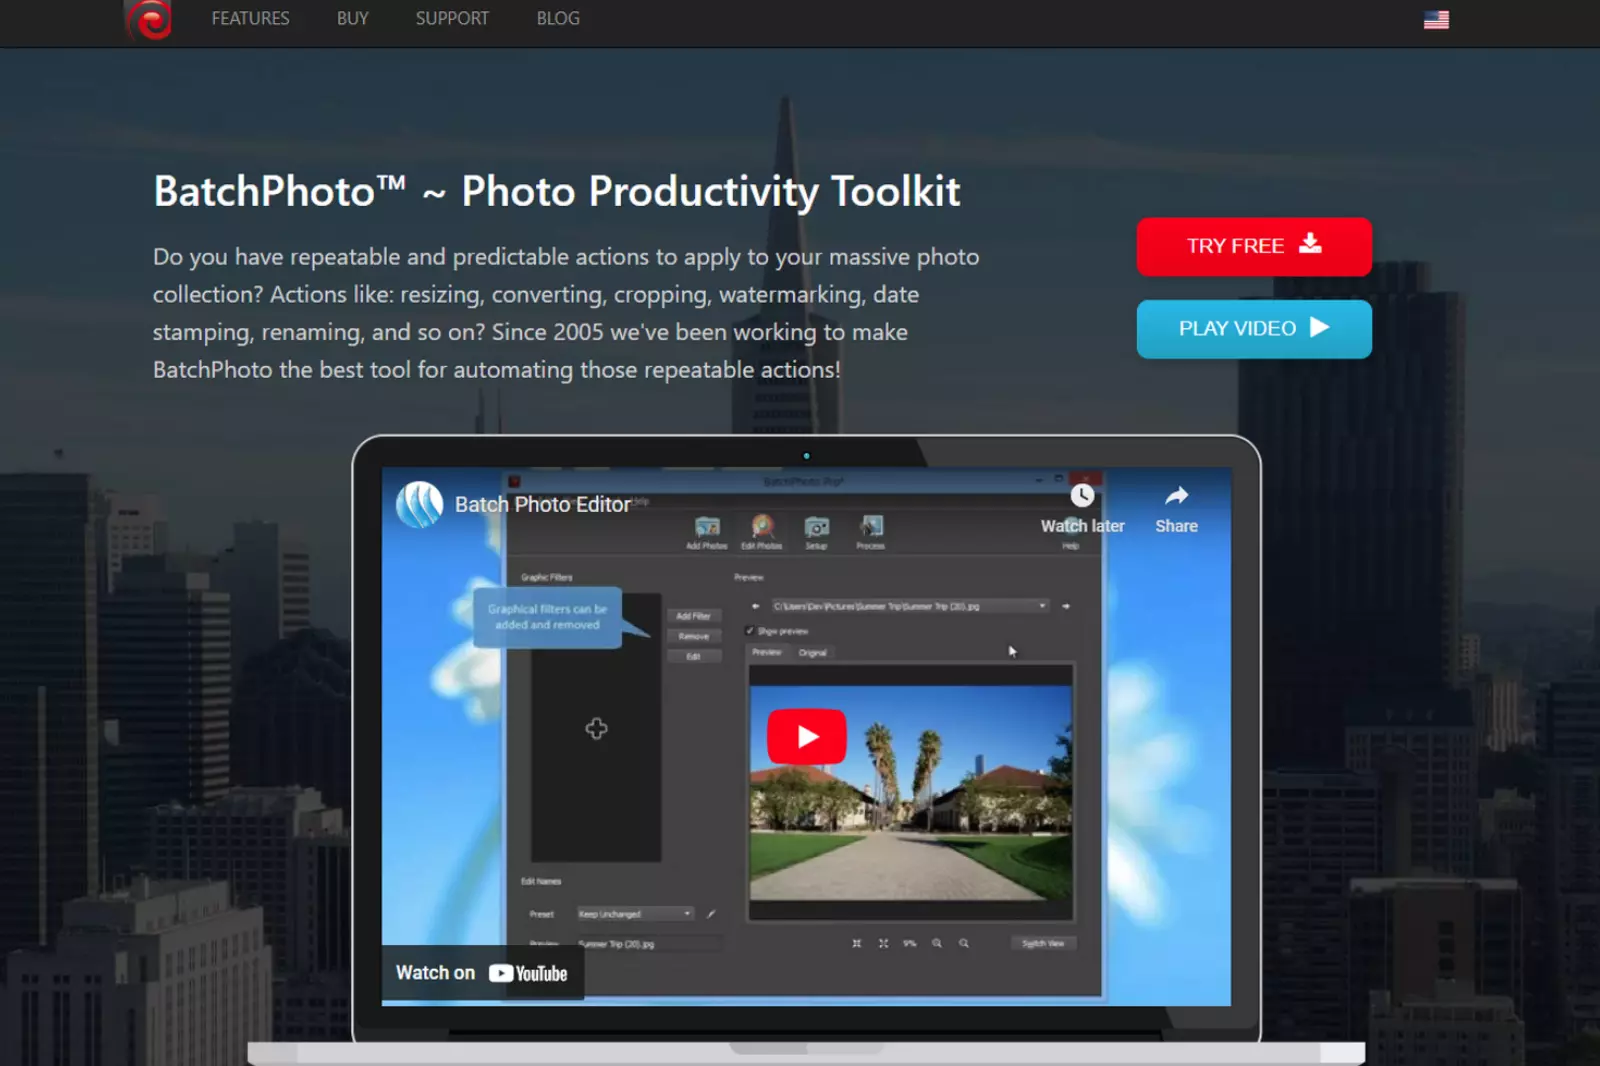Click the red TRY FREE button

[1254, 246]
